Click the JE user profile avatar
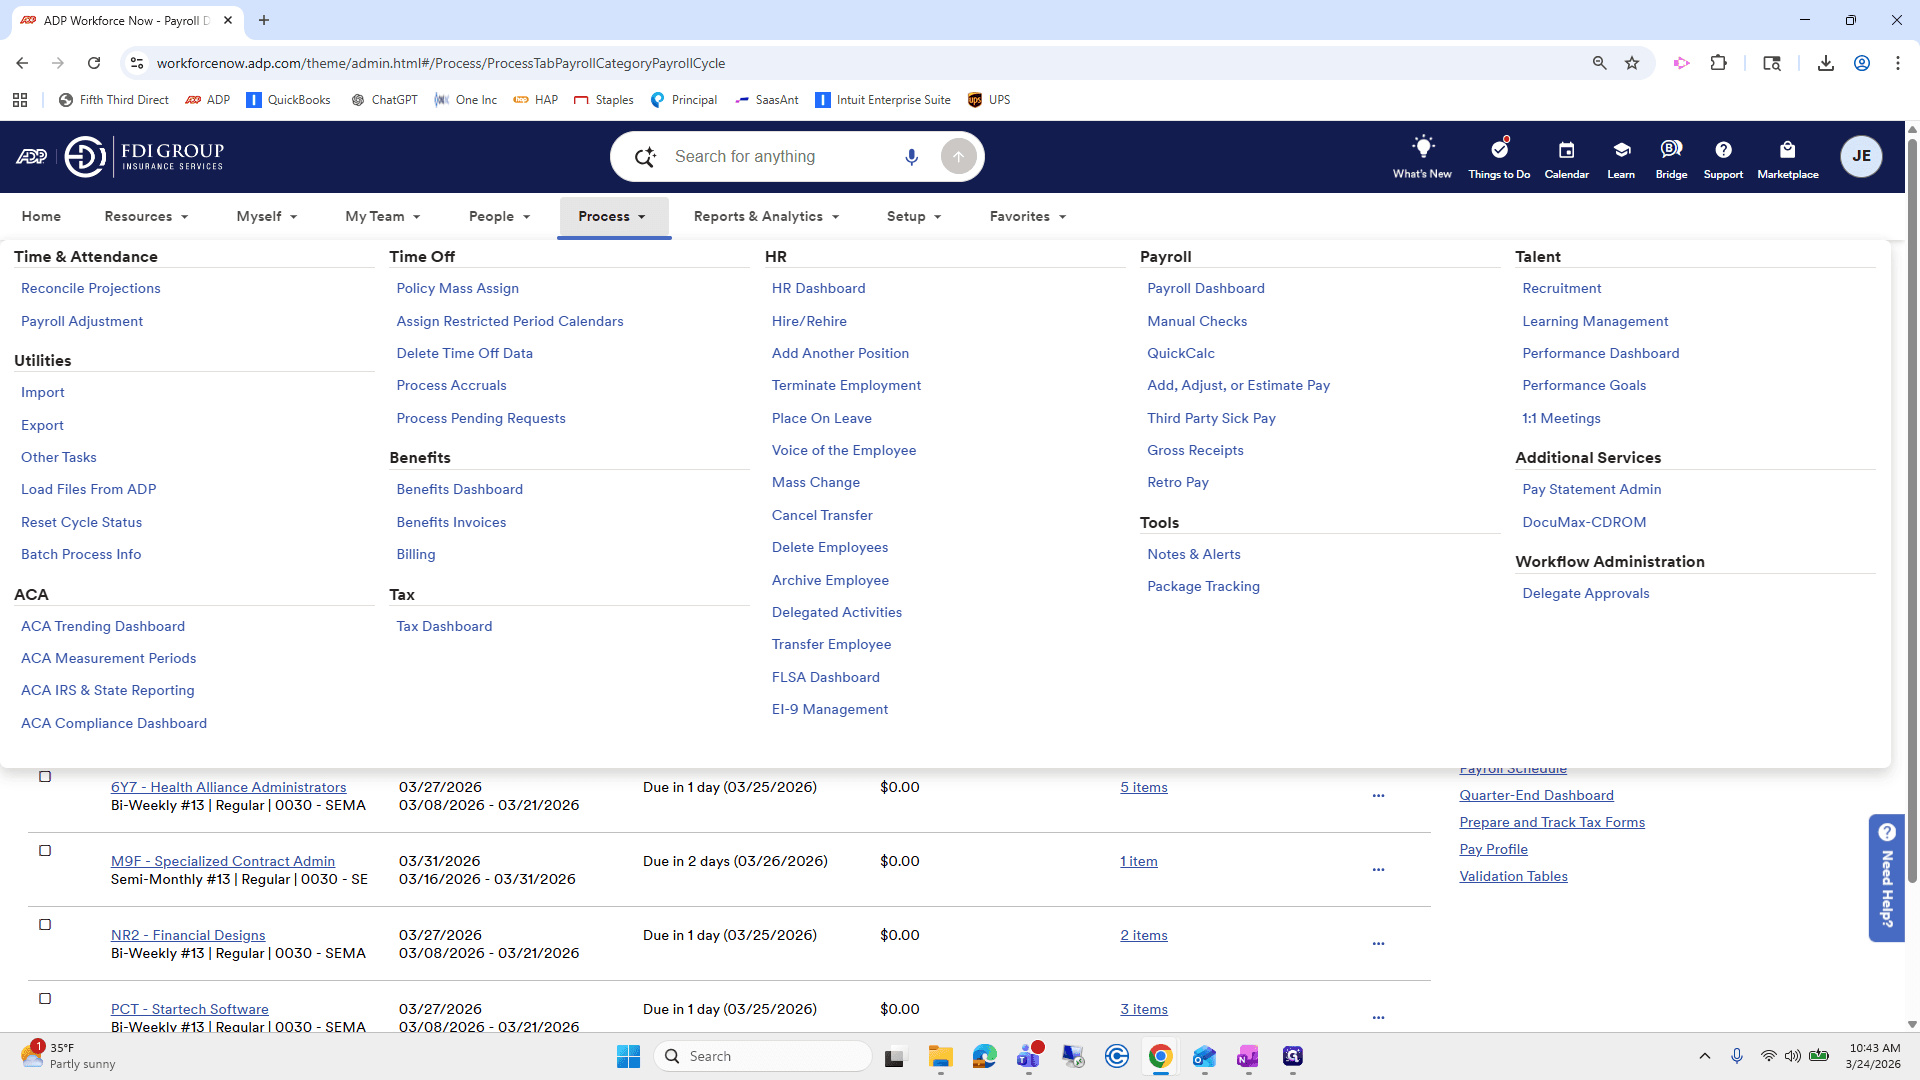 click(1861, 156)
